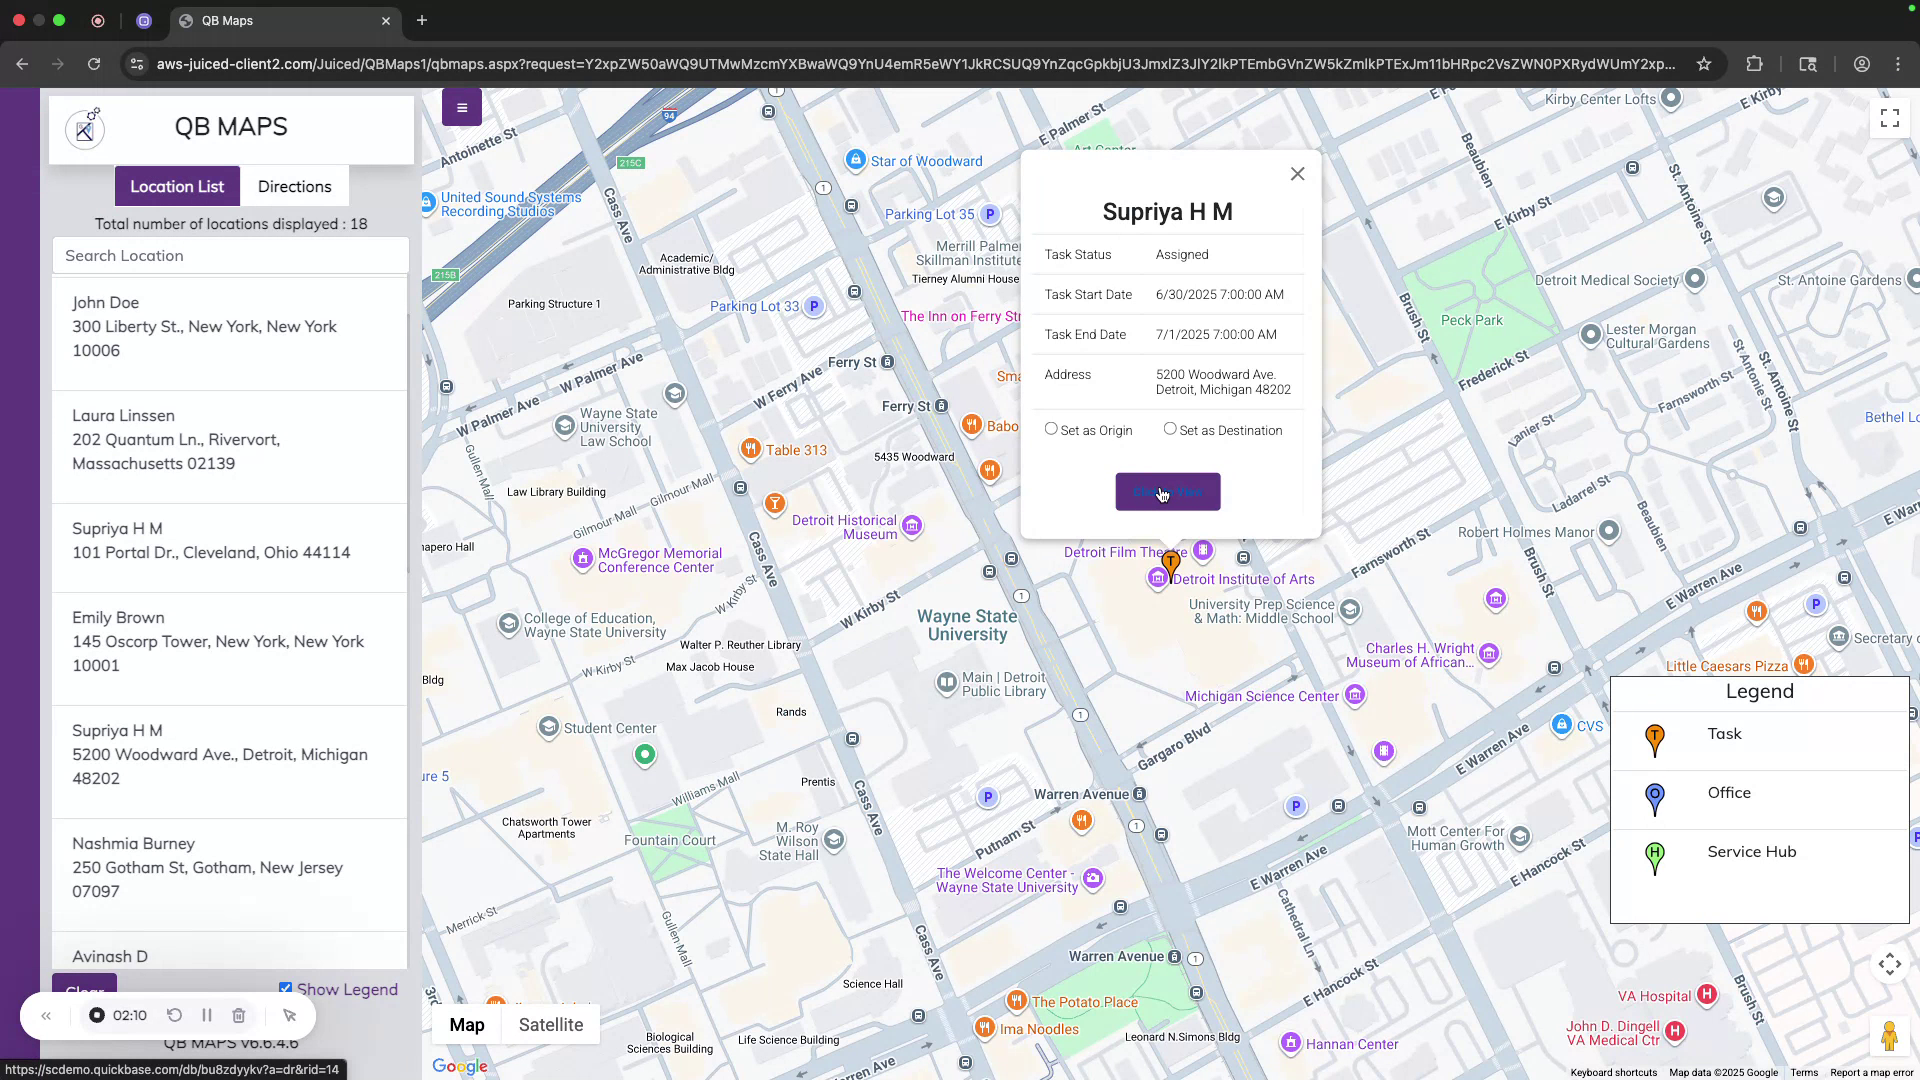Bookmark the page with the star icon
The image size is (1920, 1080).
point(1703,63)
